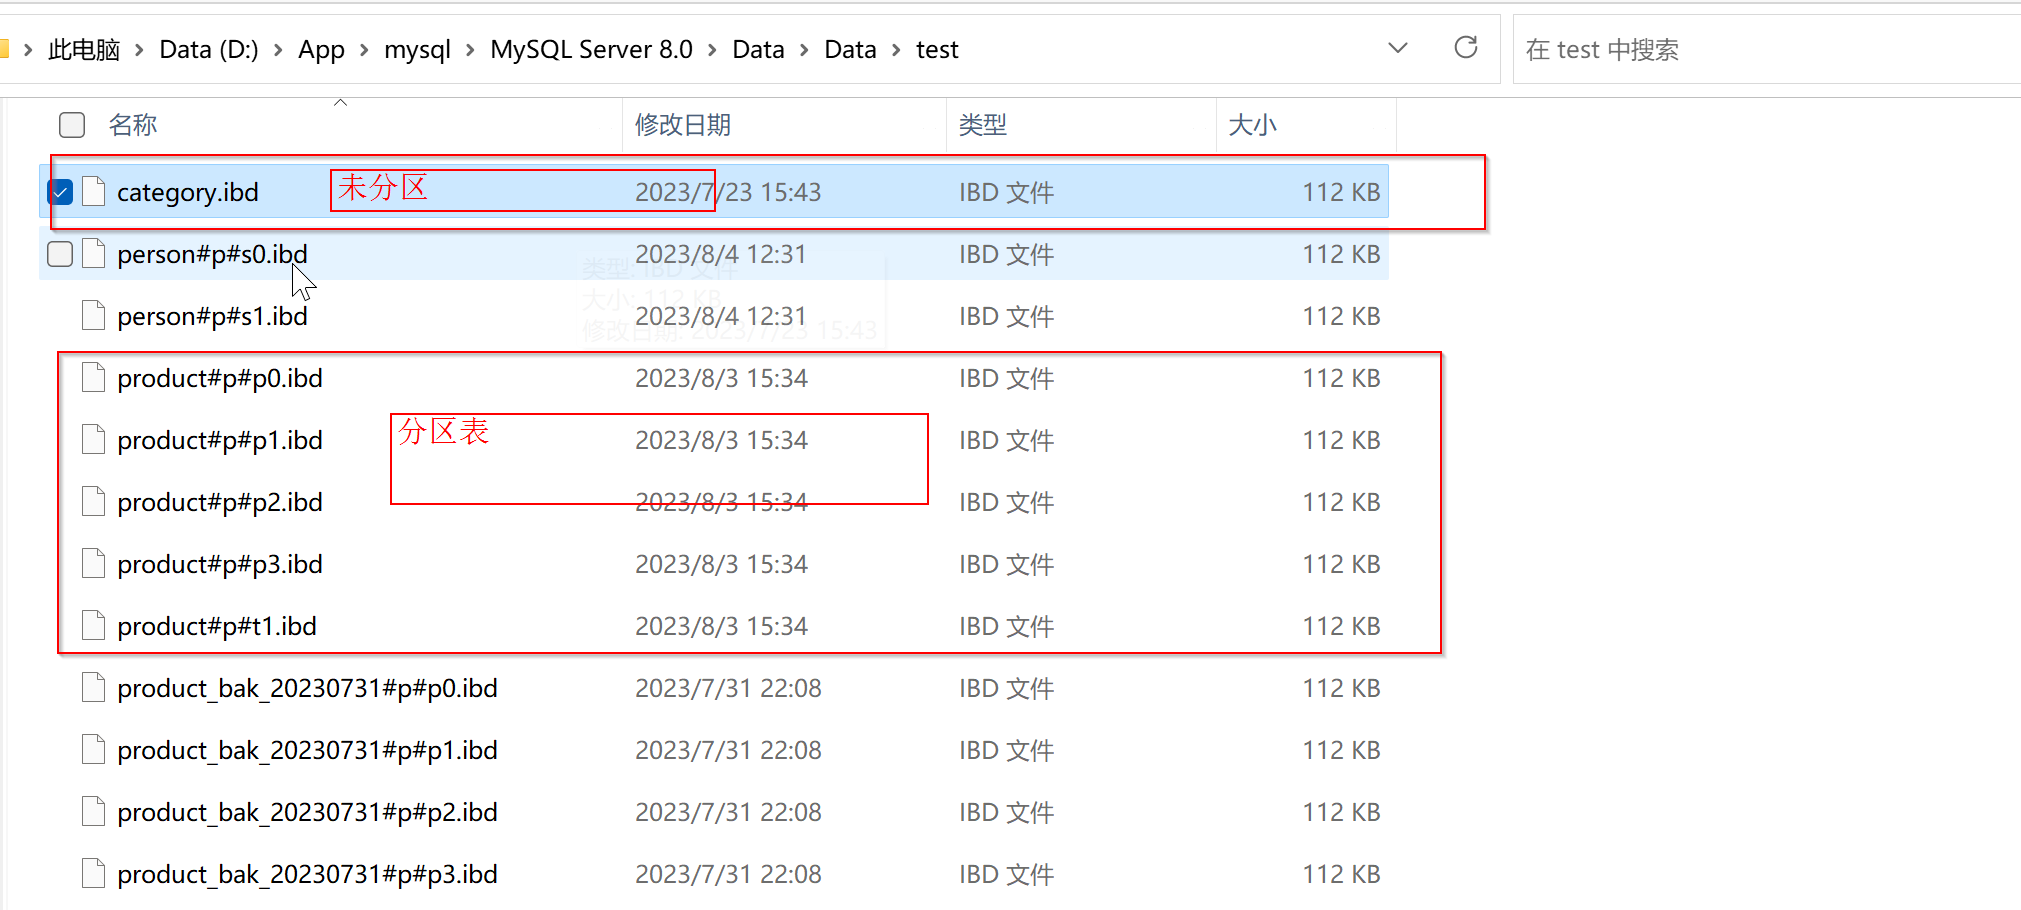Click the date 2023/8/3 15:34 of product#p#p3.ibd
Screen dimensions: 2021x910
[x=721, y=564]
